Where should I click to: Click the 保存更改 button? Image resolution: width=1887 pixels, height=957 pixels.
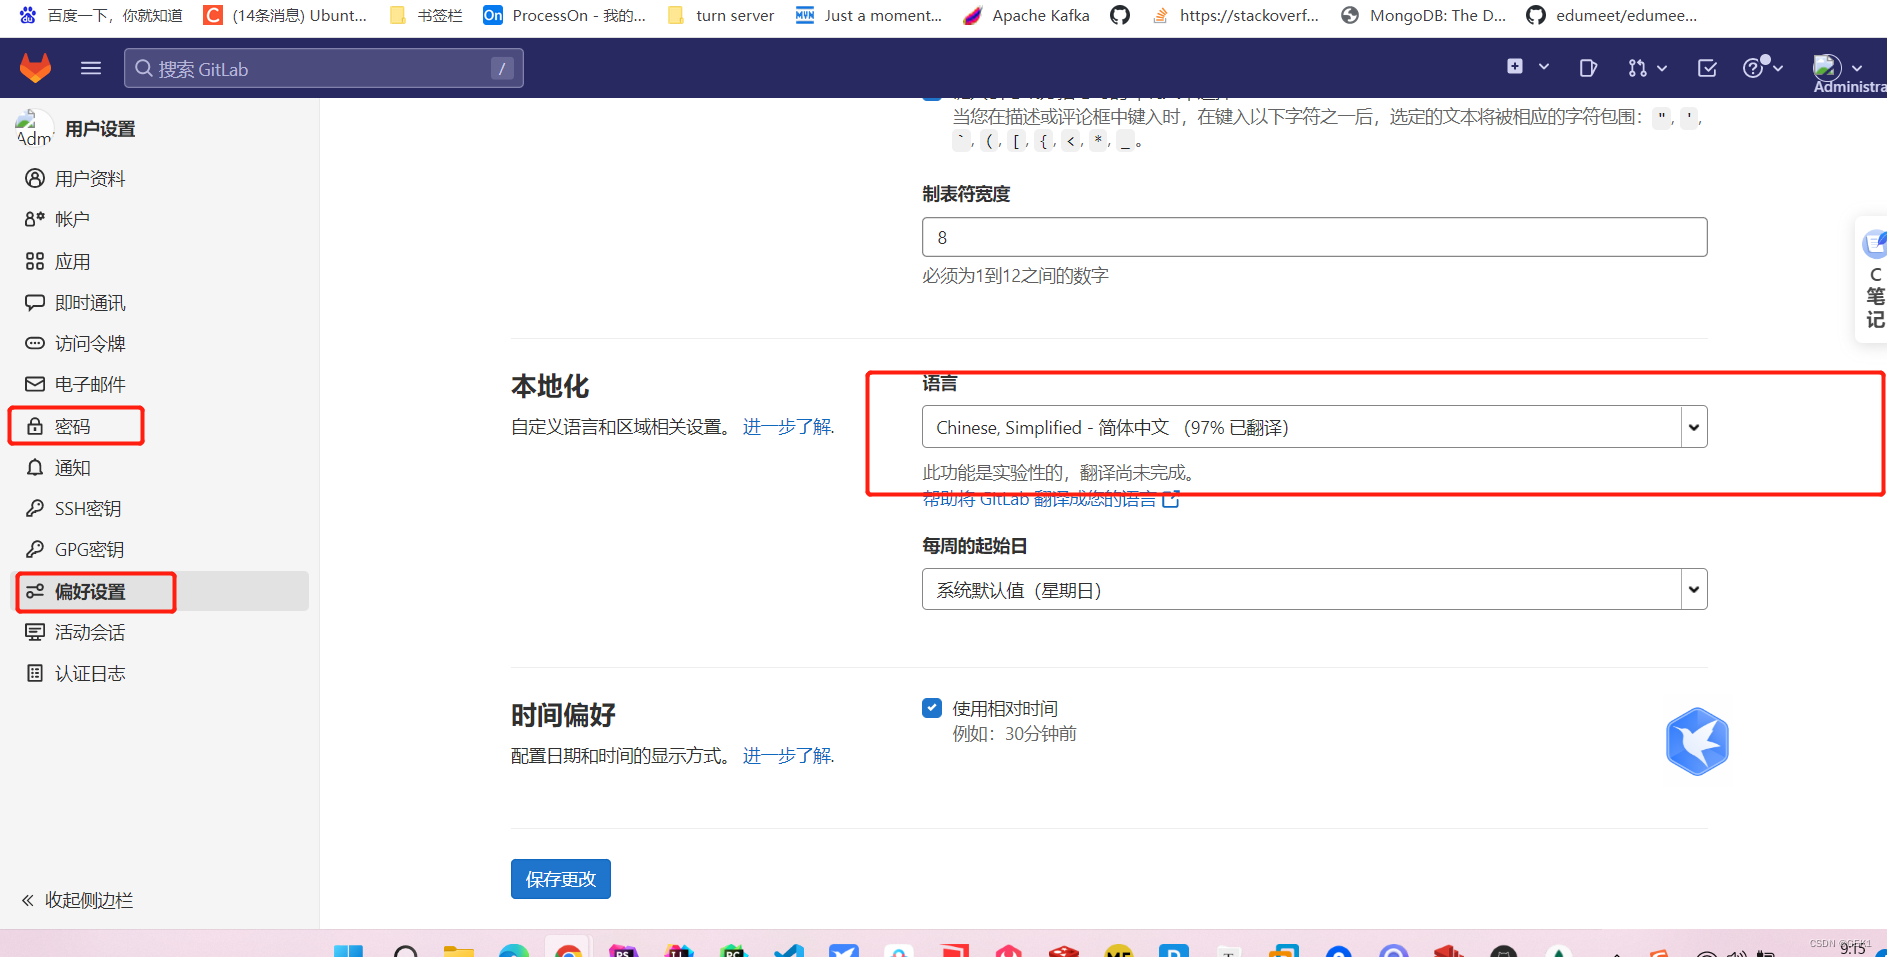[x=560, y=879]
